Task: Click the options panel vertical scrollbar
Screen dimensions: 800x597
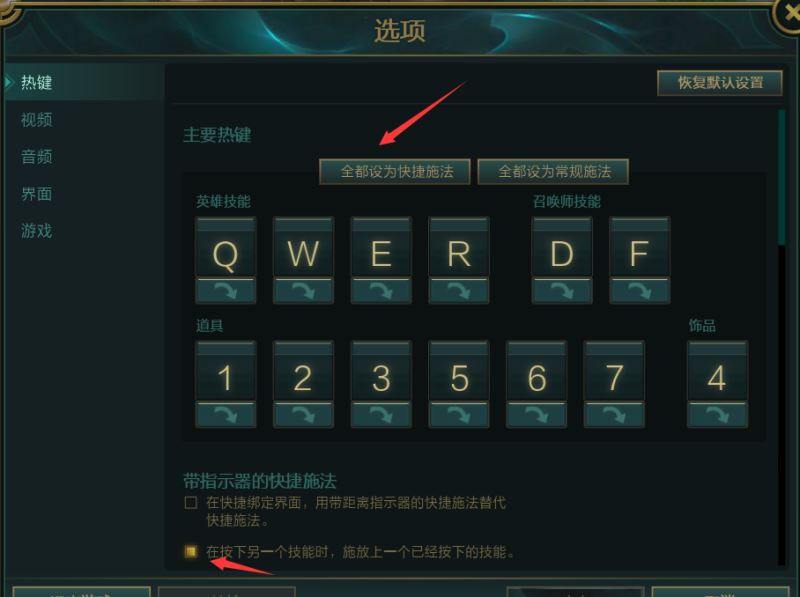Action: click(x=781, y=337)
